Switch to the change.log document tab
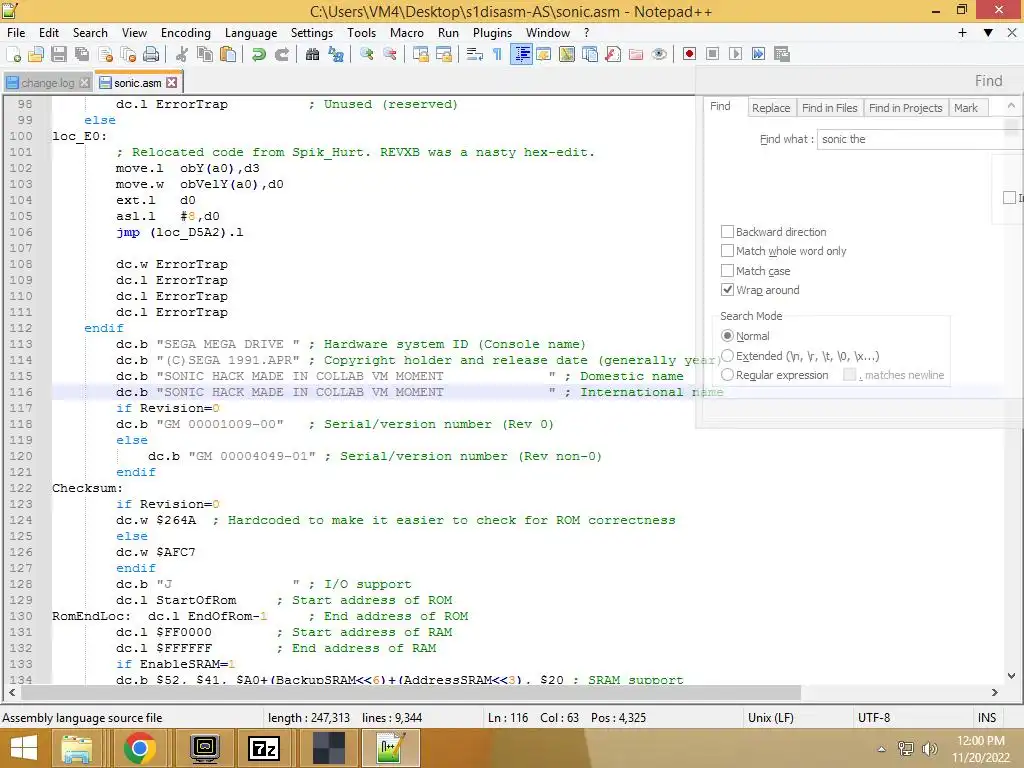Screen dimensions: 1024x768 pyautogui.click(x=47, y=83)
